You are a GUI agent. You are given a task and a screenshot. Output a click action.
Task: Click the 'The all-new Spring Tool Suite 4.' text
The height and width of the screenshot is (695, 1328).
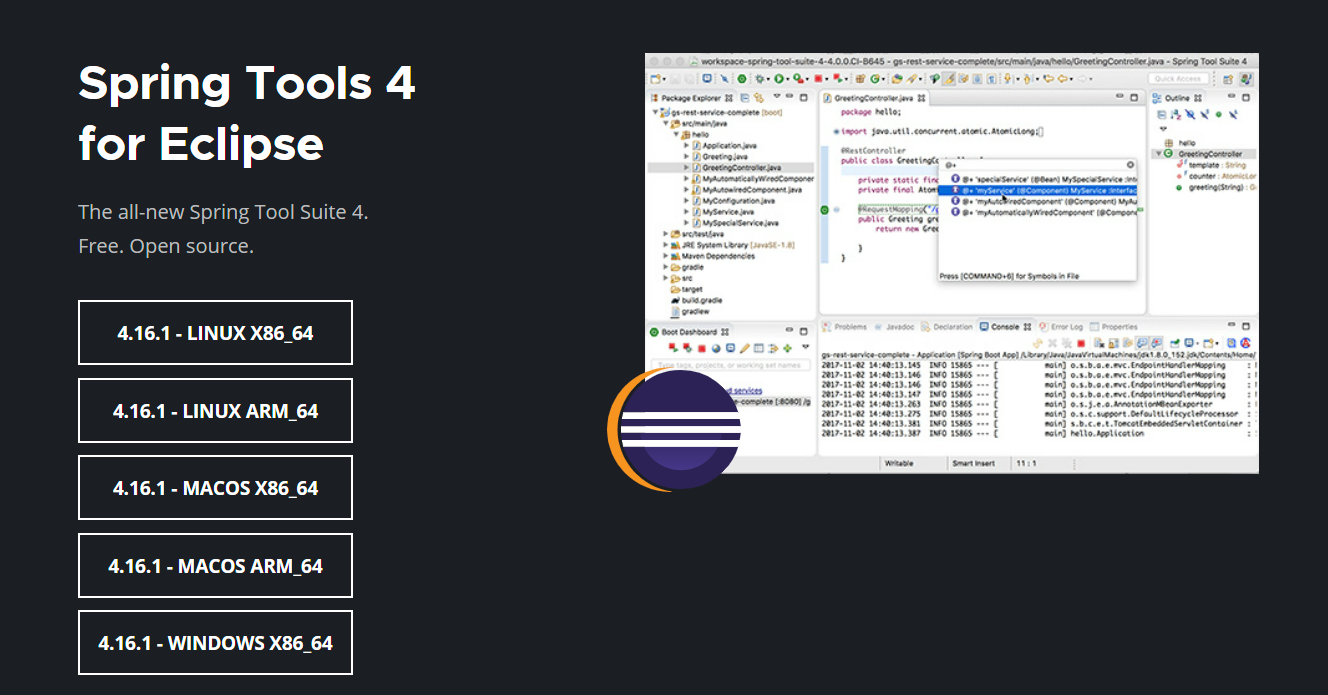(223, 212)
